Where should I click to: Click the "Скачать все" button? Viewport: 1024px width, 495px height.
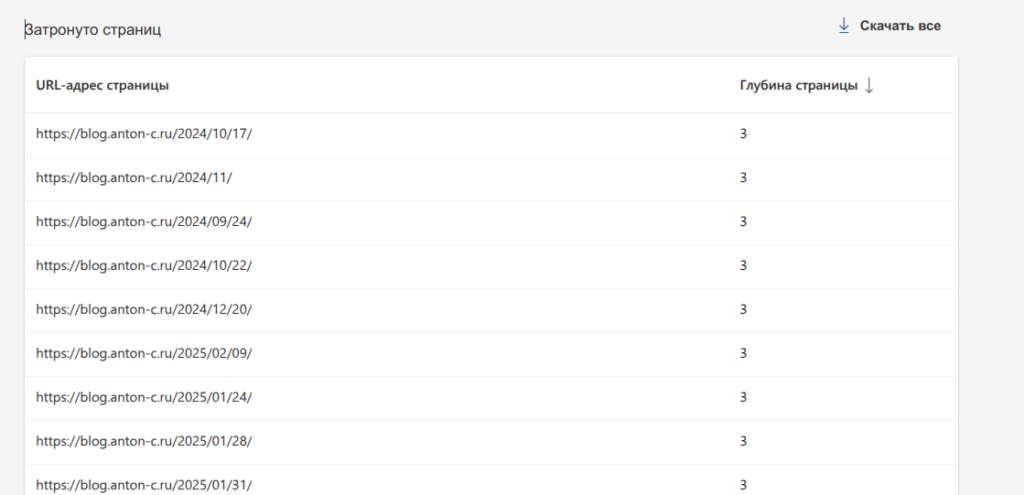coord(900,26)
